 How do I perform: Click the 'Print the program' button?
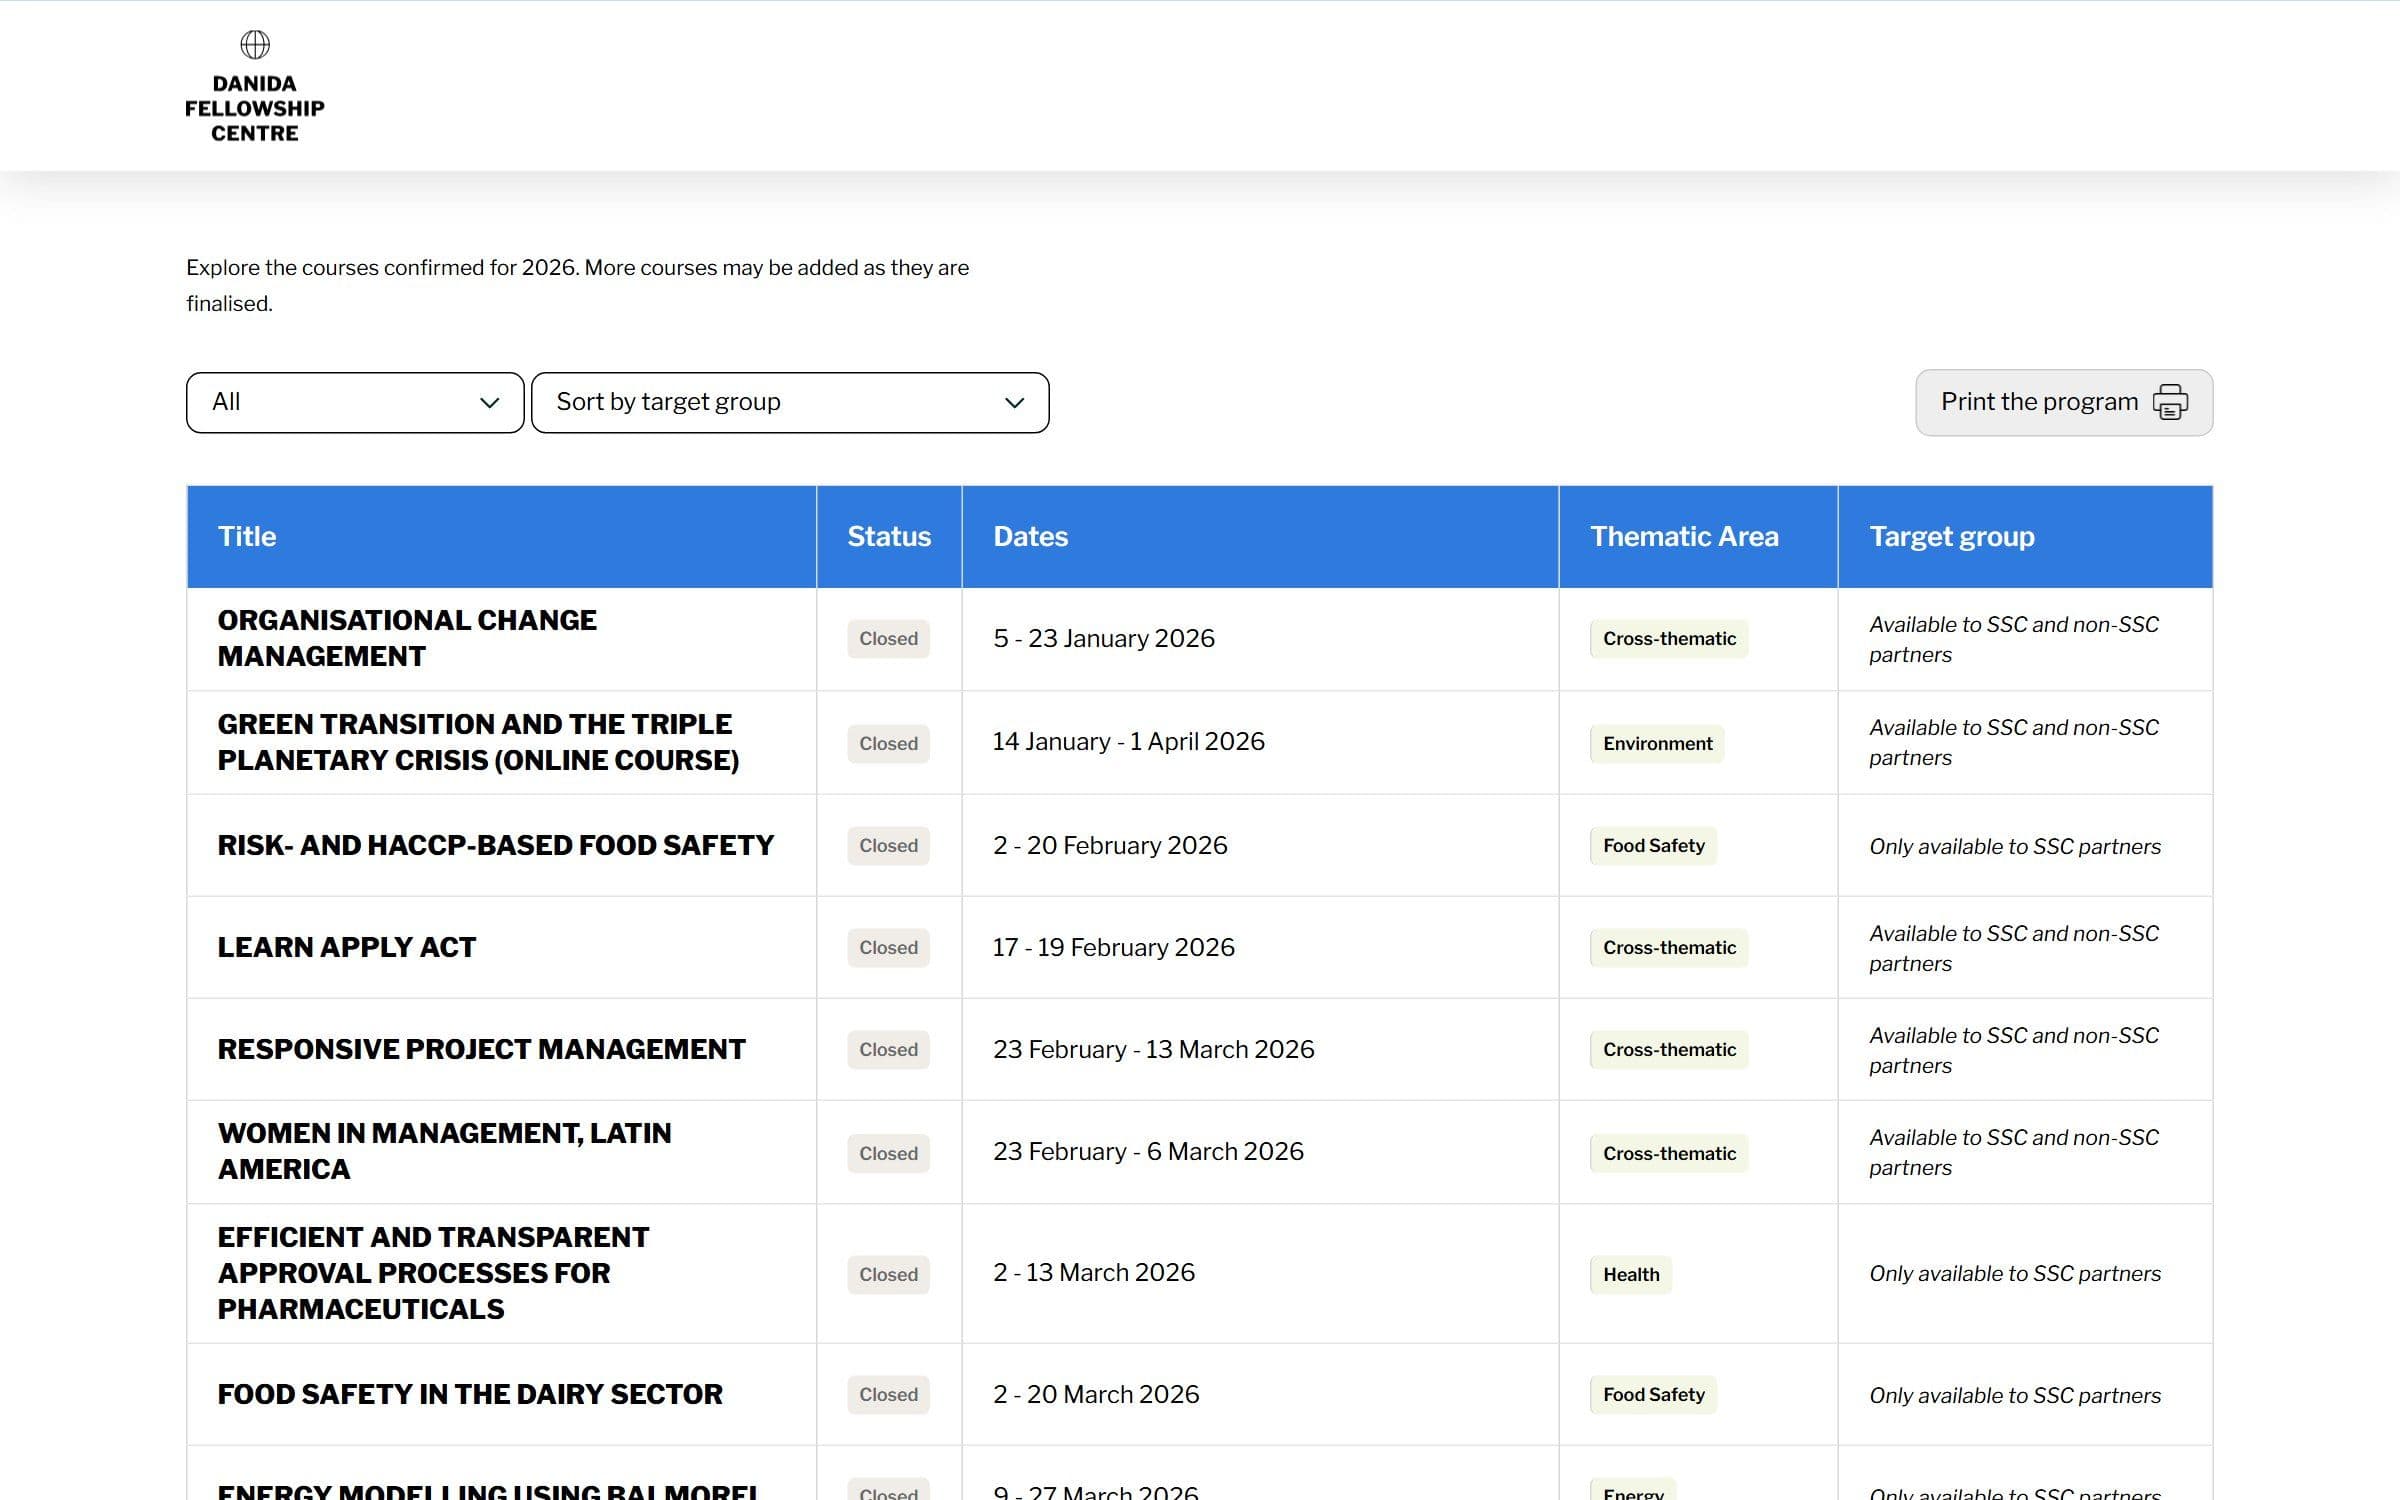[2064, 402]
